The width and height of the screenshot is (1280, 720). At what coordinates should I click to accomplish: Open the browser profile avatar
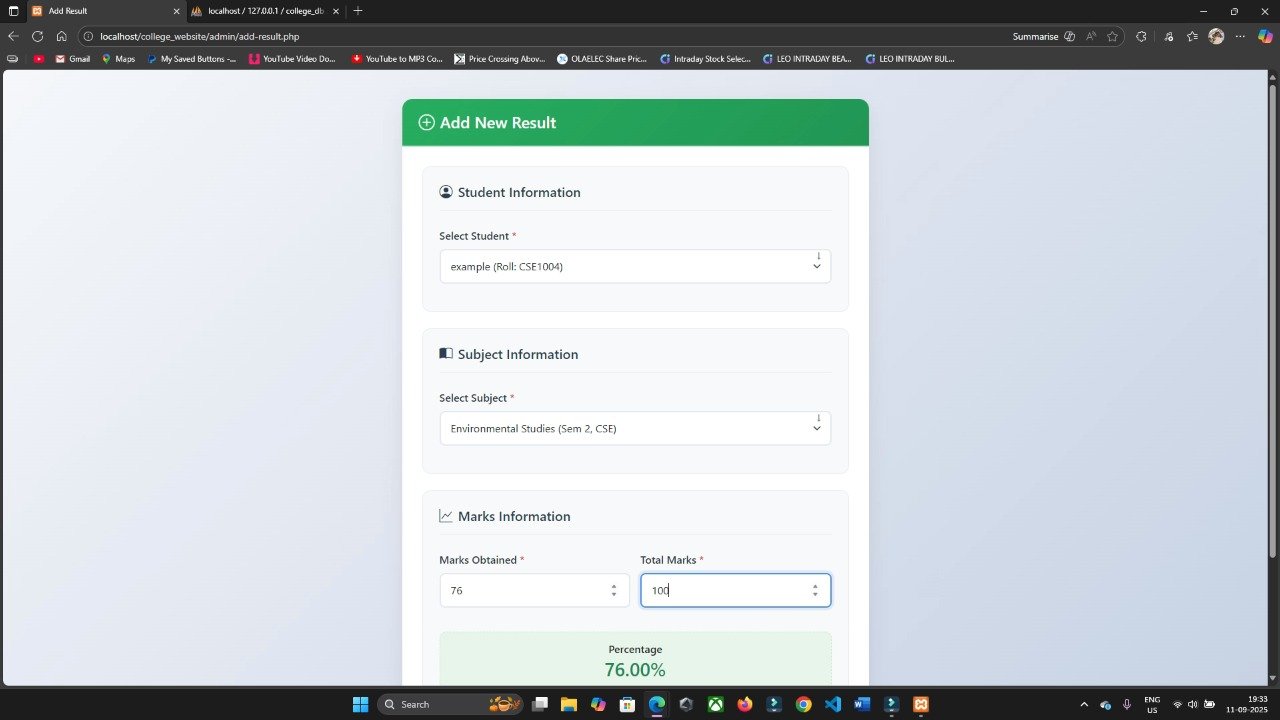(x=1216, y=36)
